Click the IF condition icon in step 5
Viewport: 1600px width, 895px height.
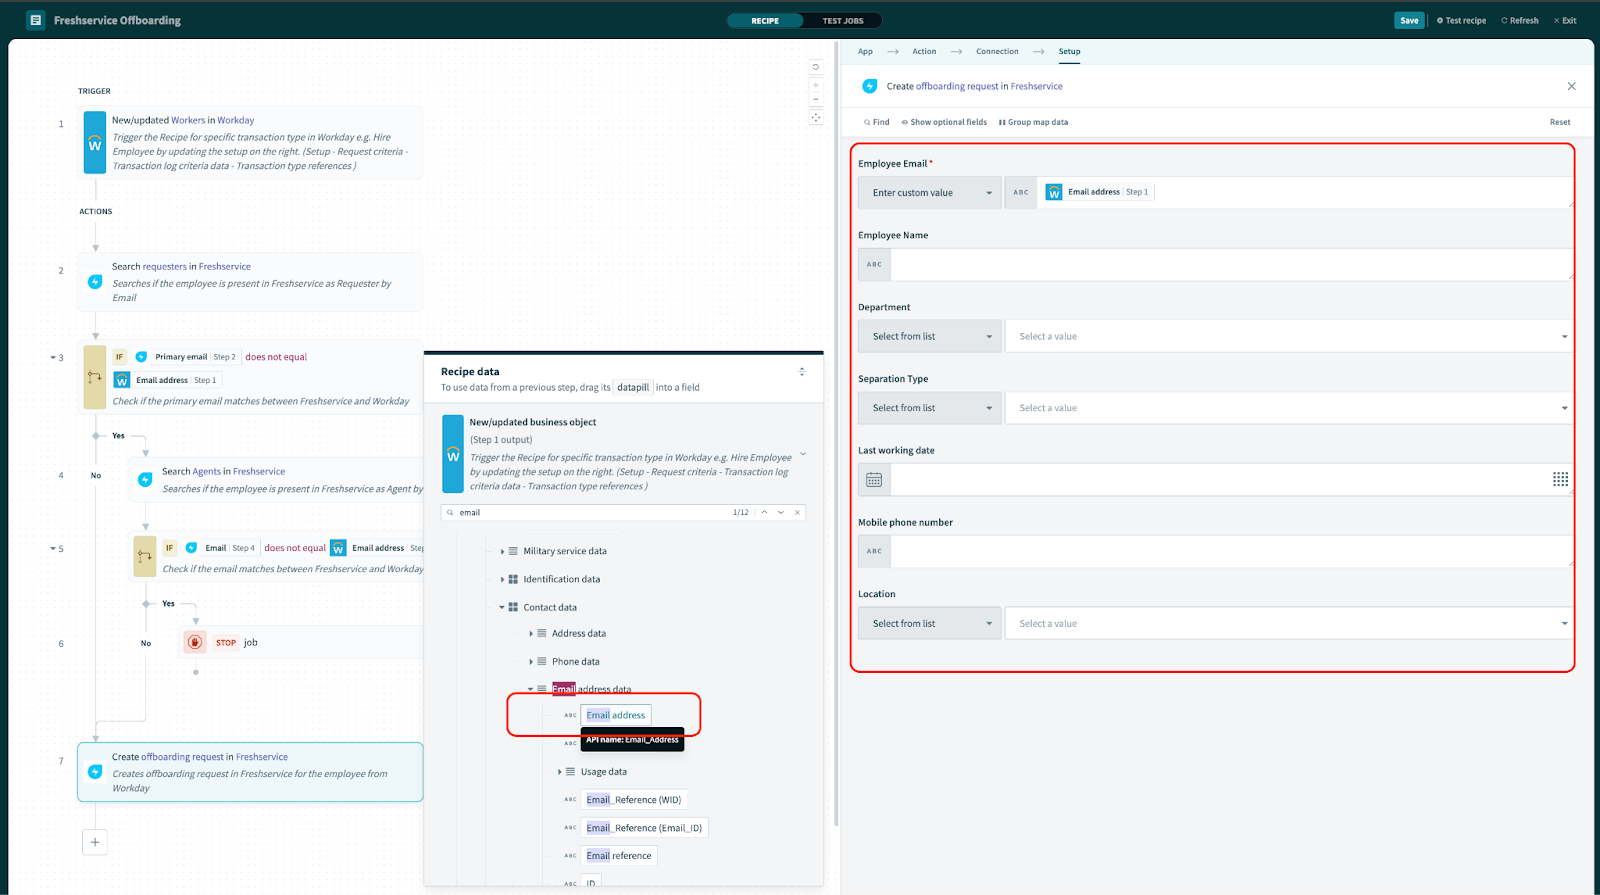pos(144,556)
